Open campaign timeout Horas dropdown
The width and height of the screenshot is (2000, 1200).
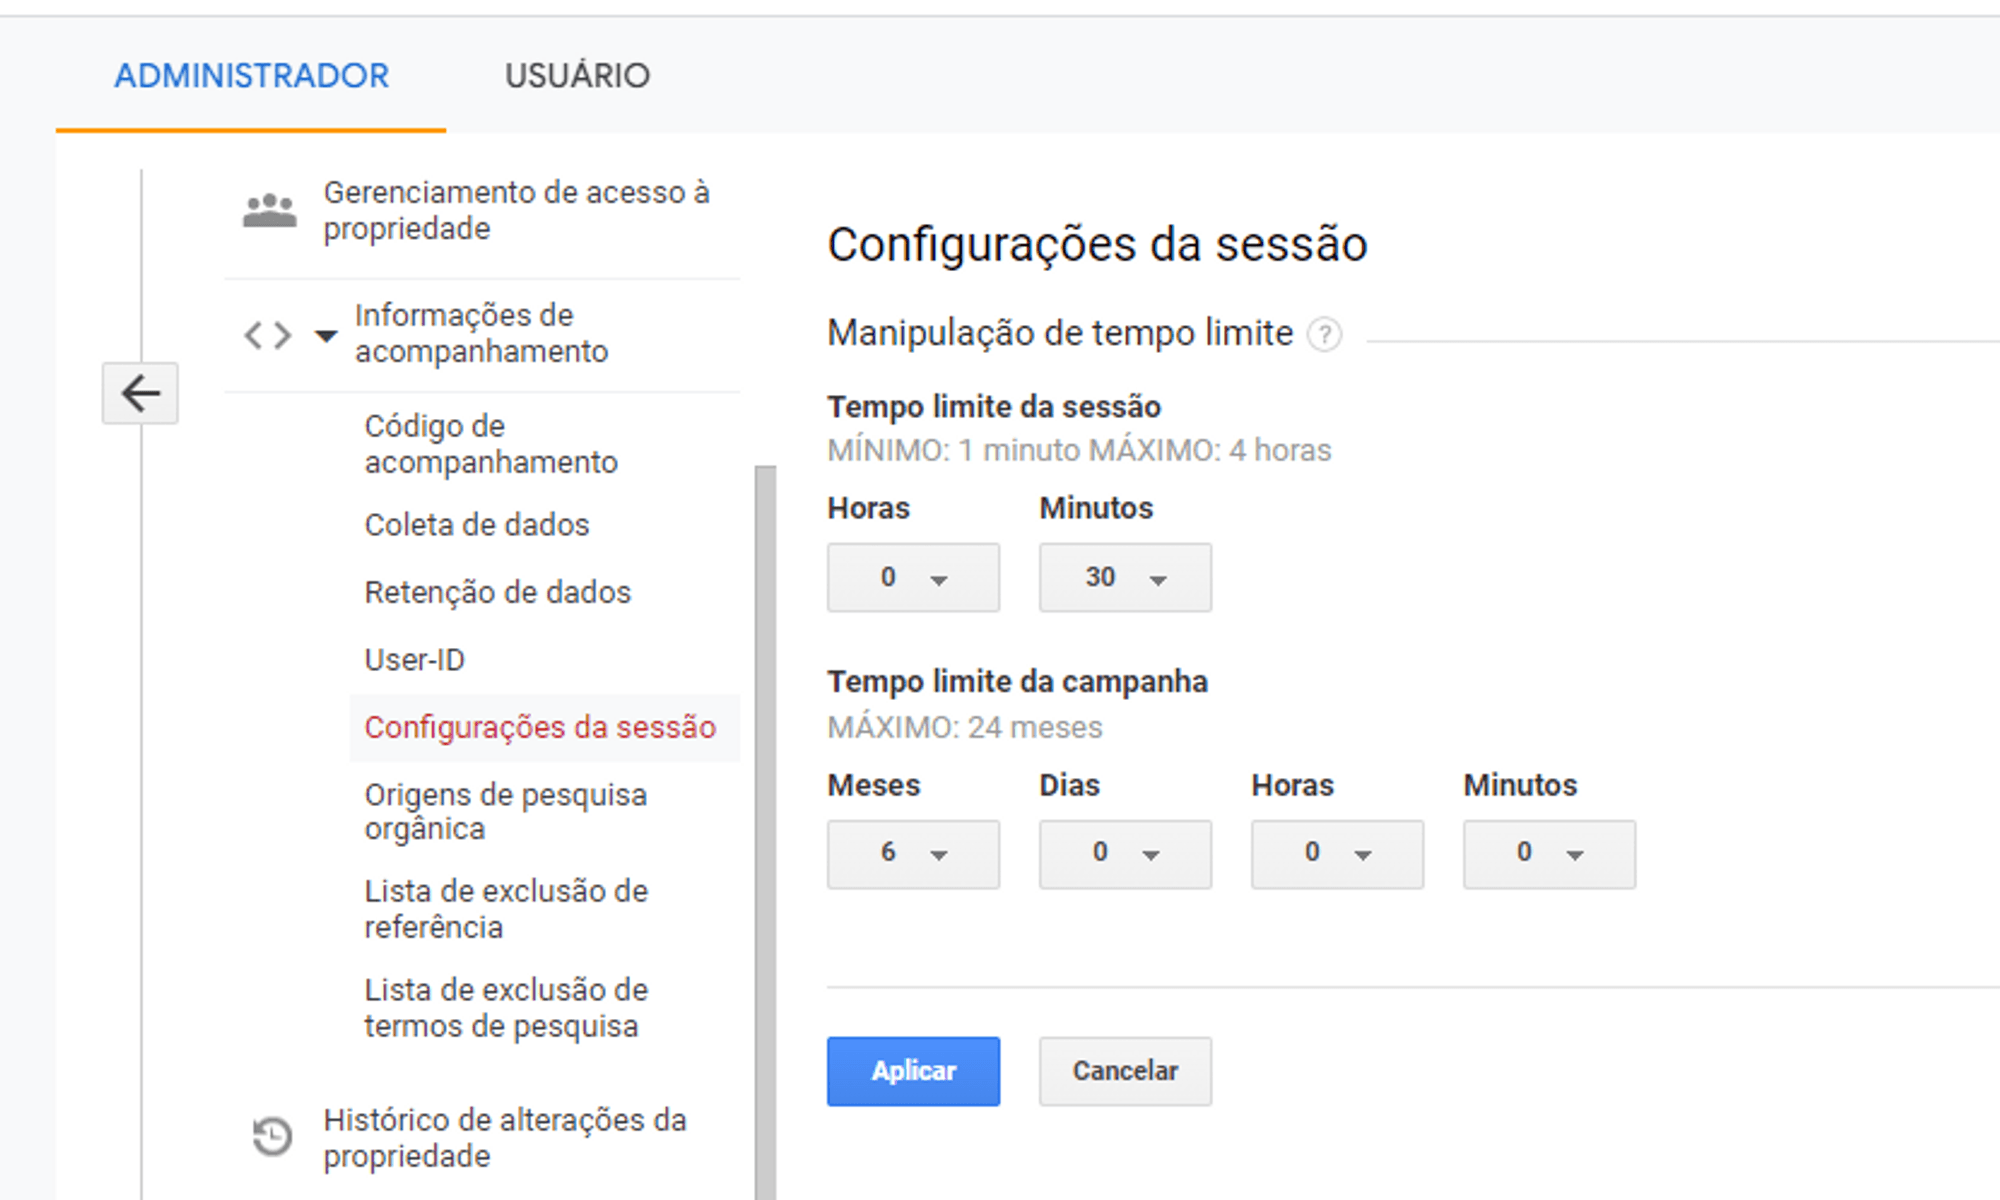1336,853
